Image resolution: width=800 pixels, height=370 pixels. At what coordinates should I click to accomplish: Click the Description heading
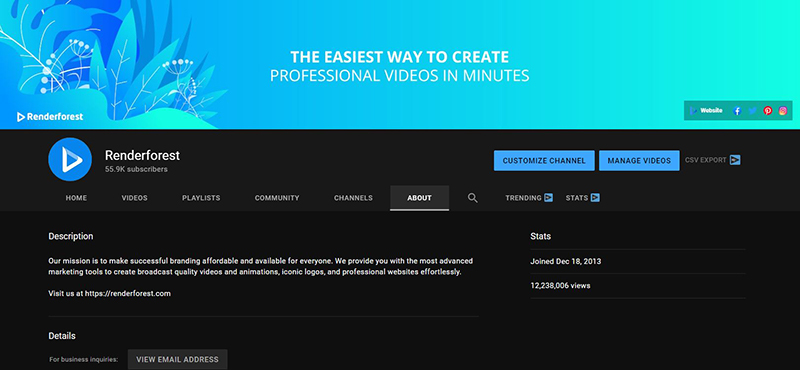(71, 236)
